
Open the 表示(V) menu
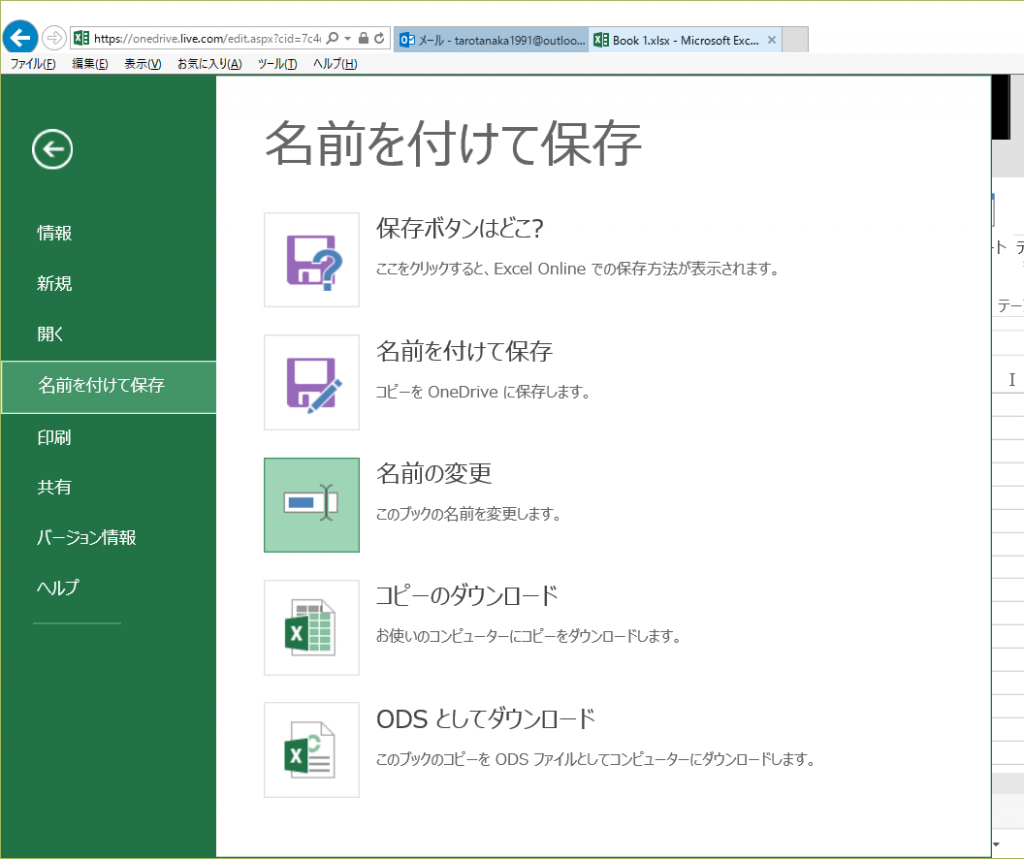(142, 63)
